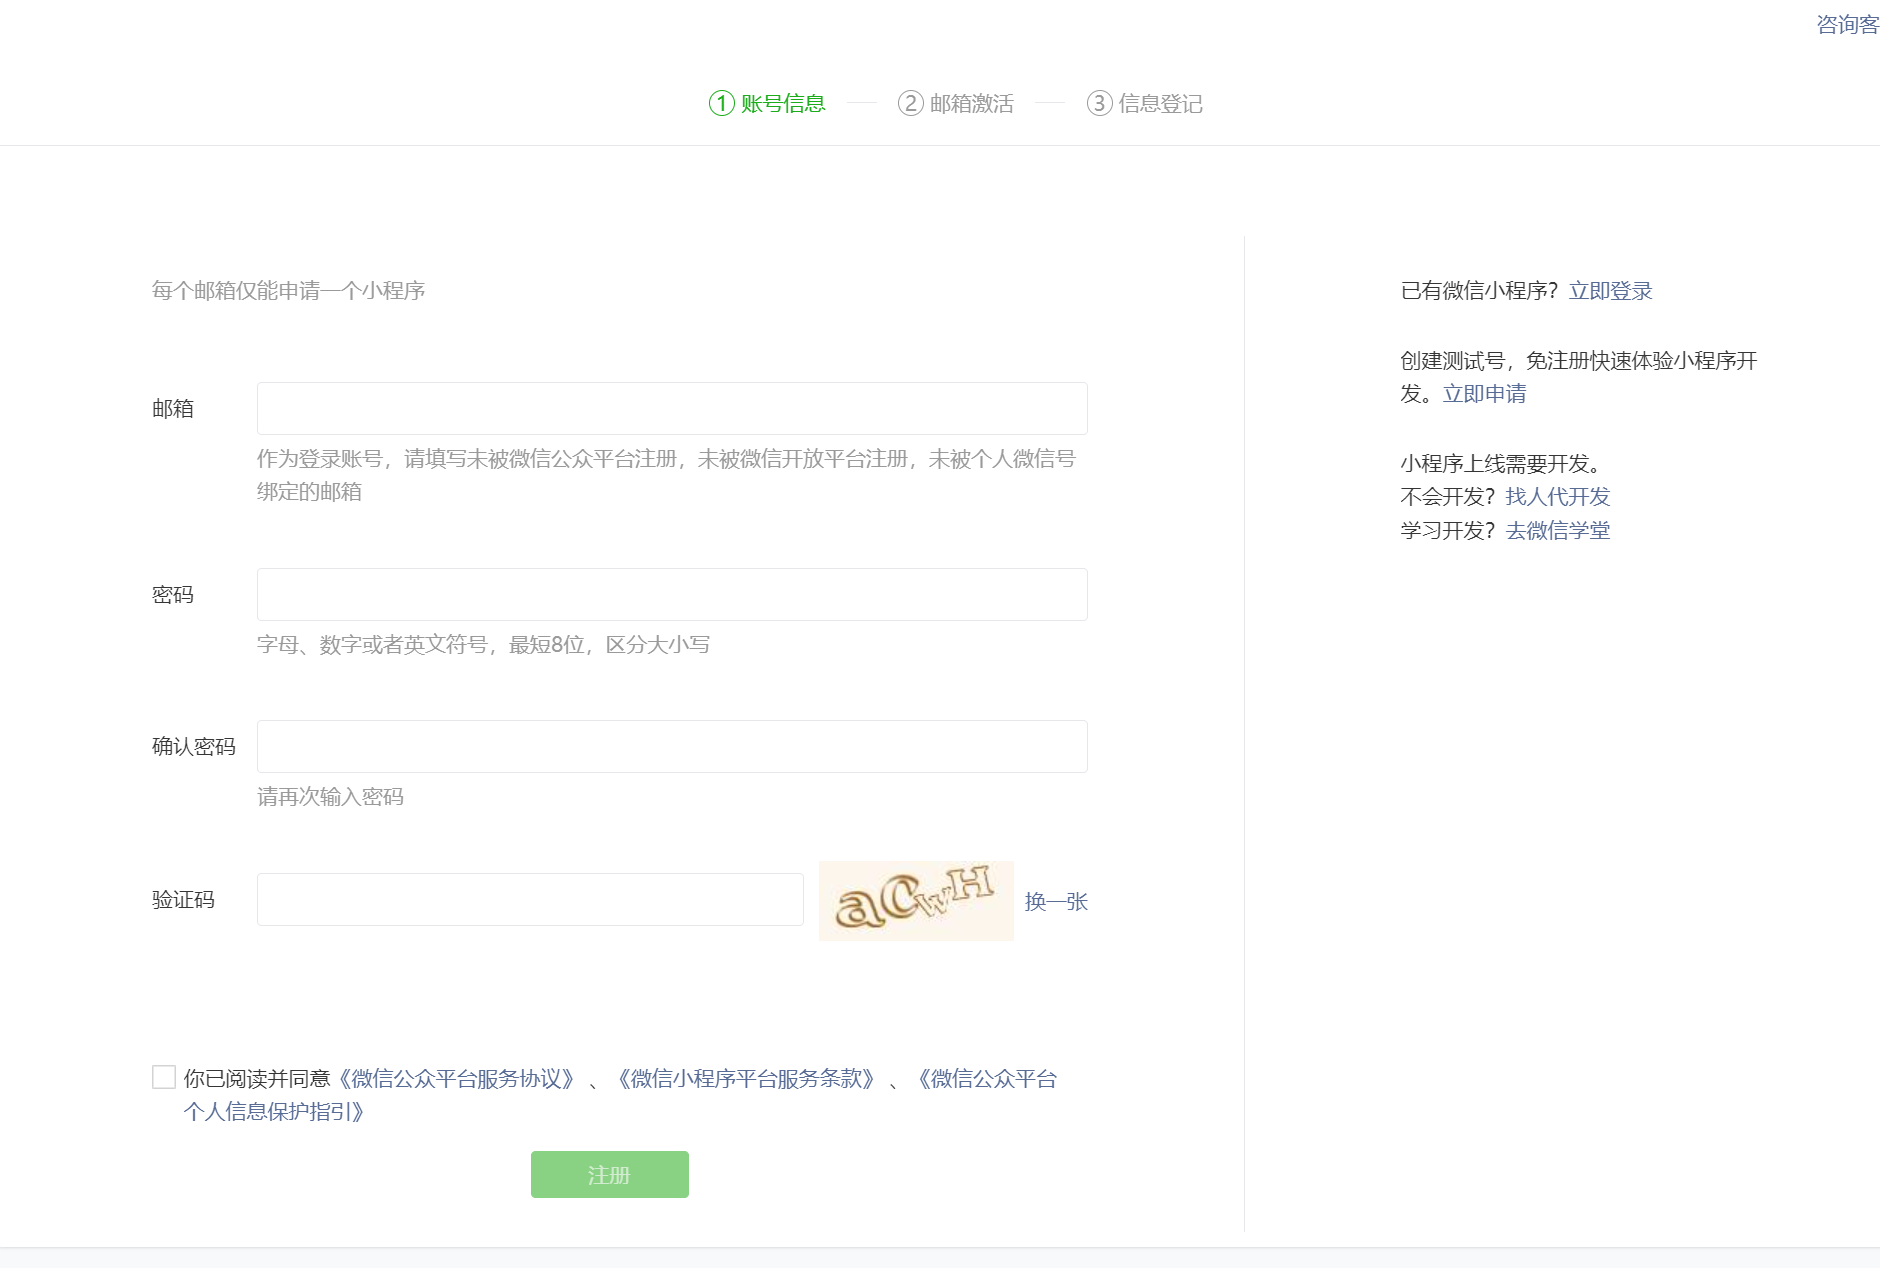Screen dimensions: 1880x1268
Task: Click 立即申请 to request a test account
Action: [x=1484, y=394]
